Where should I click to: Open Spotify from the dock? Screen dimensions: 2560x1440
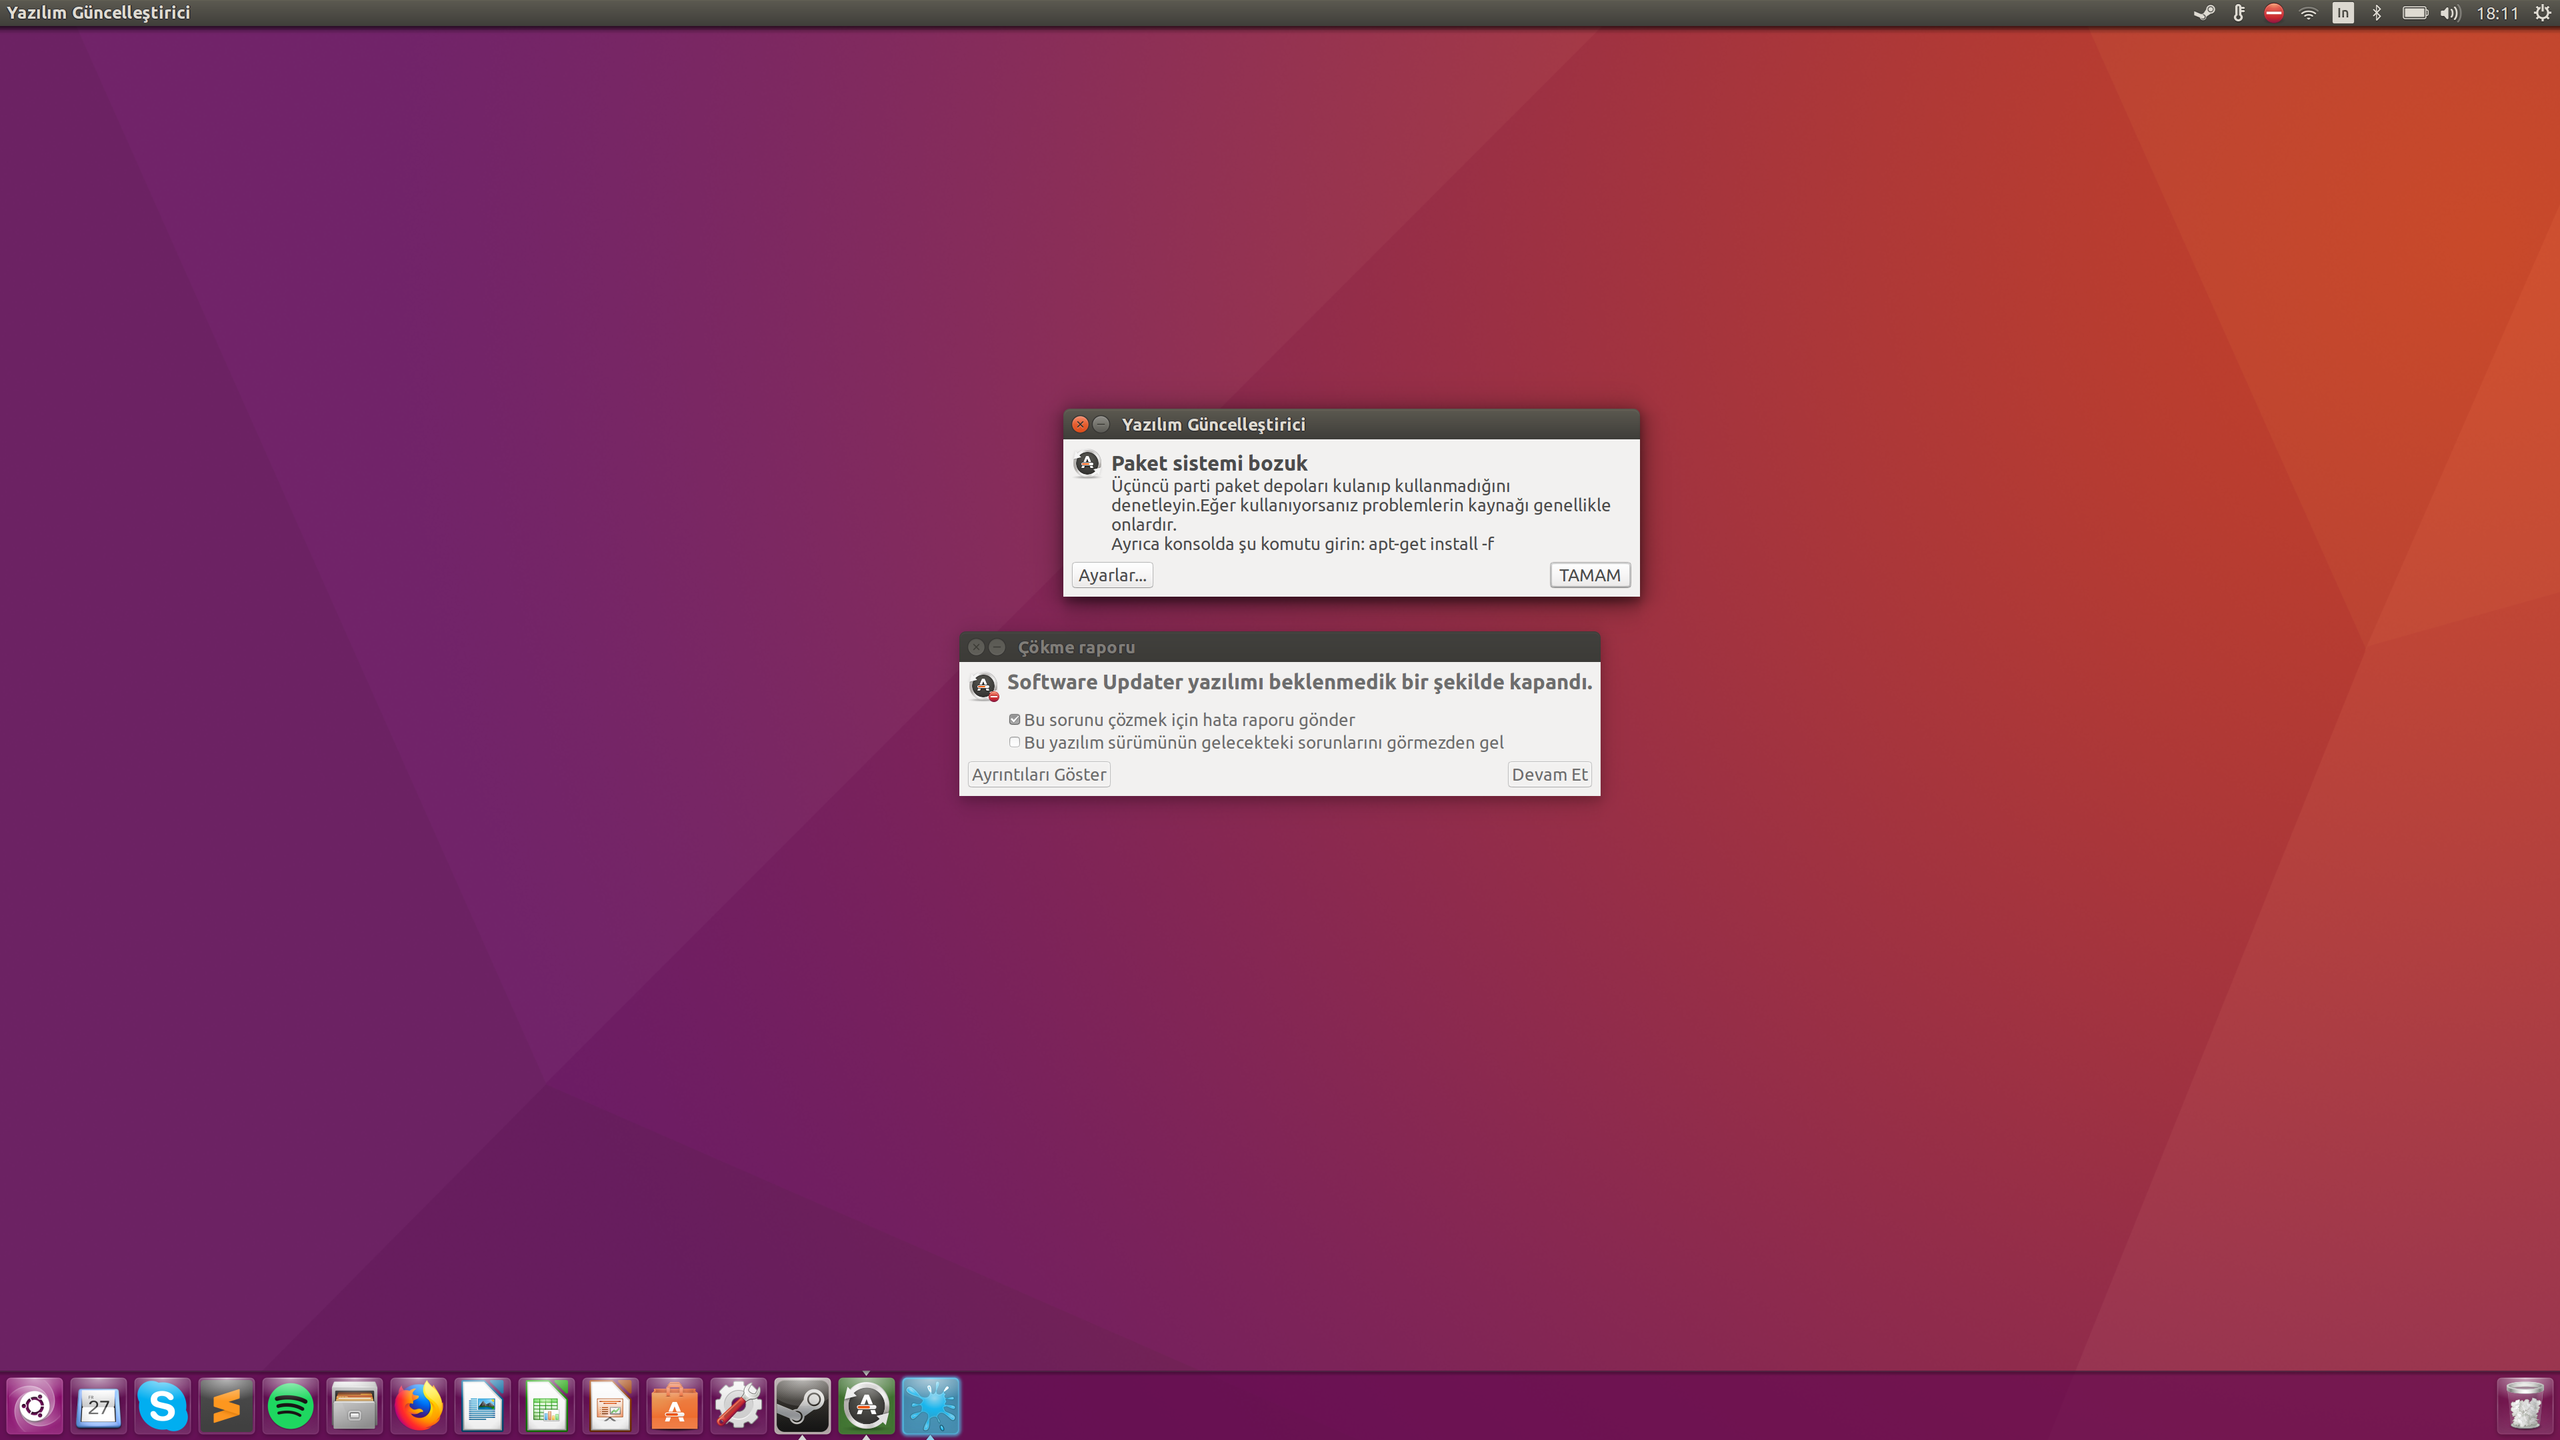291,1406
